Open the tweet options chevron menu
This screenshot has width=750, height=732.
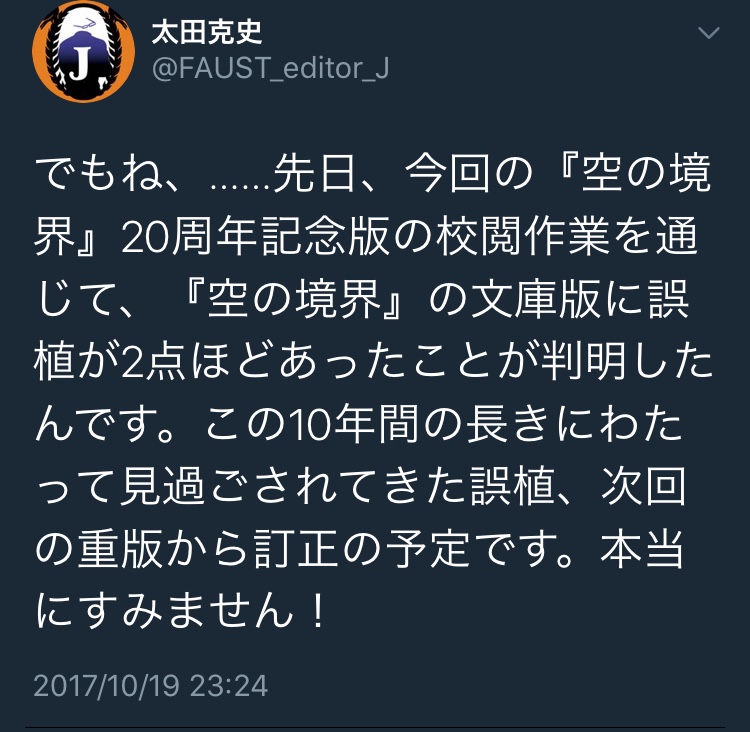point(709,33)
